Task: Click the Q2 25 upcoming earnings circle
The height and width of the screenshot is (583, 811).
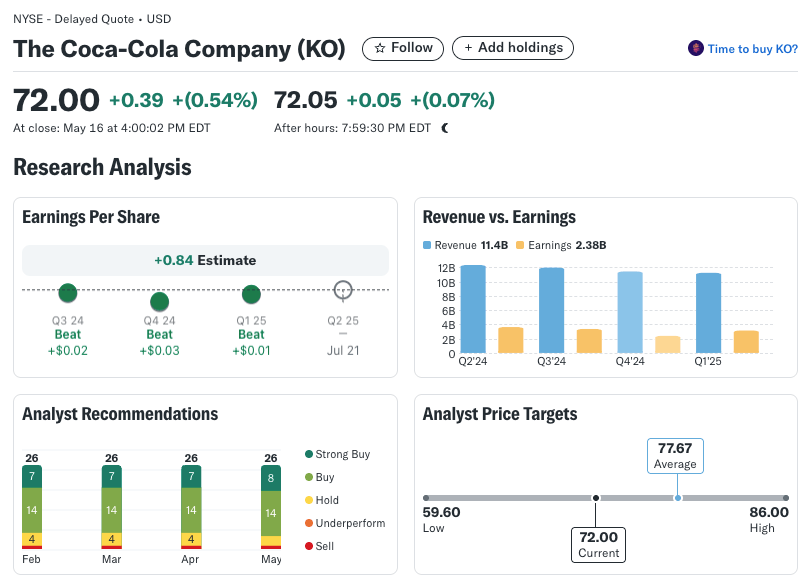Action: coord(343,290)
